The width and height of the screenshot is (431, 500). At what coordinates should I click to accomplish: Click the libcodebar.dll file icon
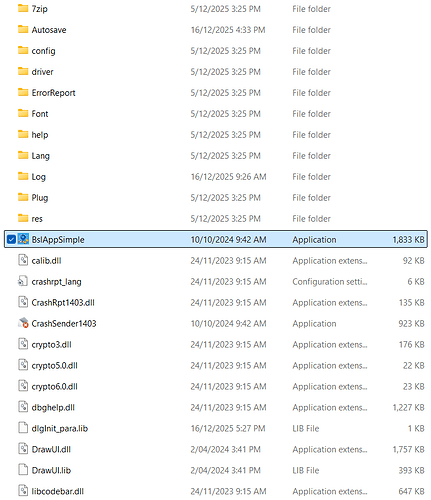[23, 491]
